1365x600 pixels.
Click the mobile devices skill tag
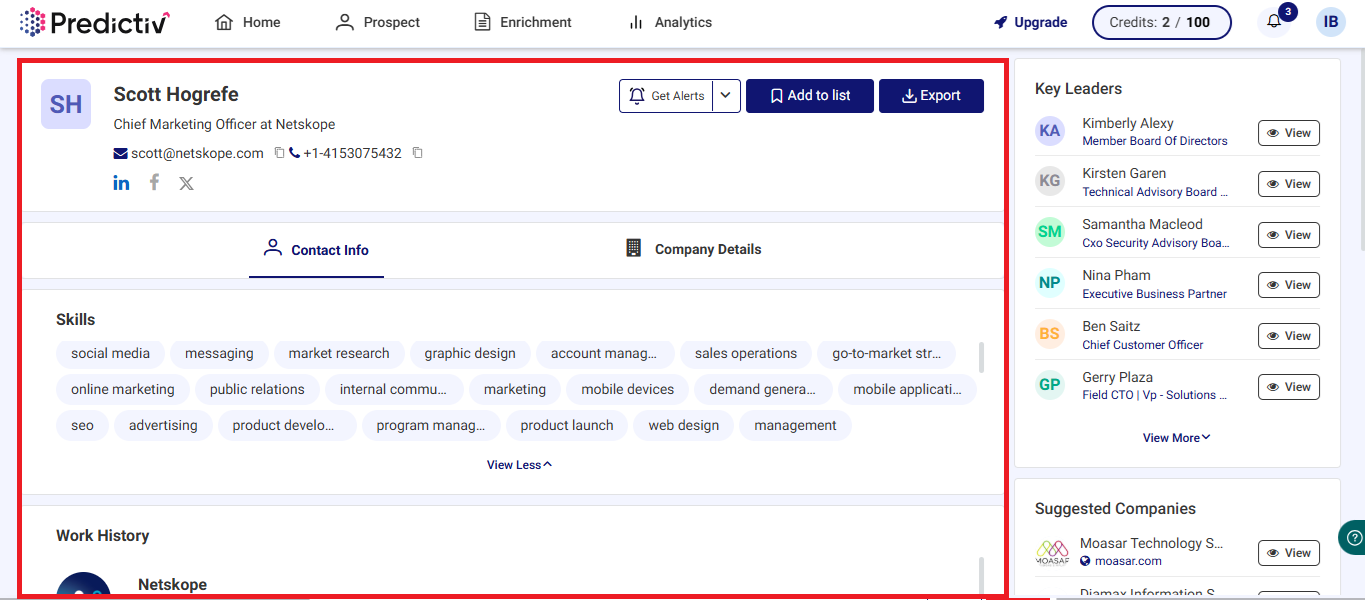pyautogui.click(x=628, y=389)
